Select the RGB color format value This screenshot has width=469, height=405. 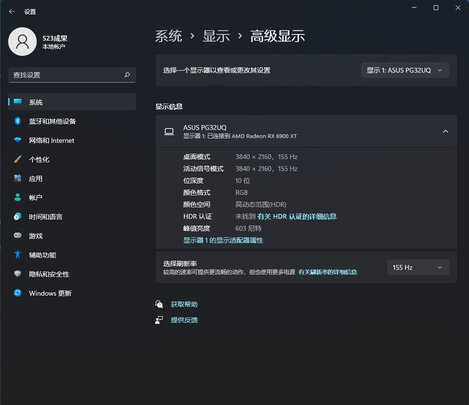click(x=242, y=192)
